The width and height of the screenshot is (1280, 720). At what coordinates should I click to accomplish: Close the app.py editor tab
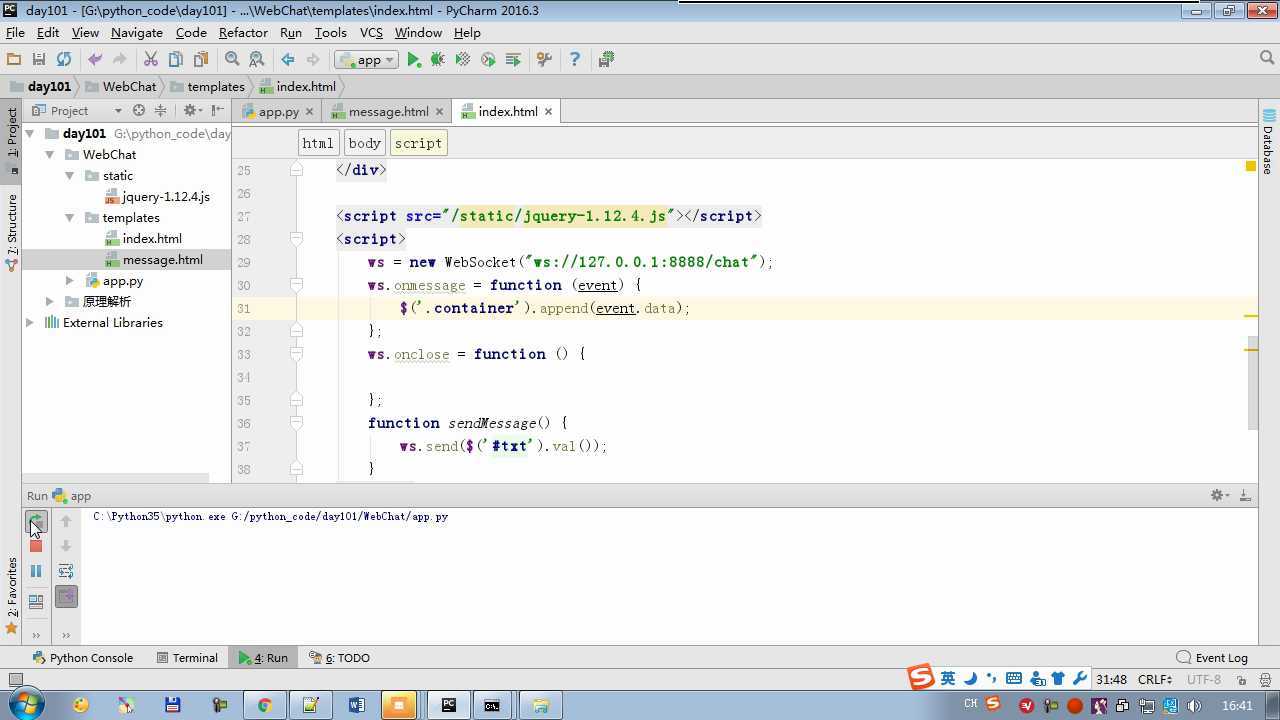click(309, 112)
